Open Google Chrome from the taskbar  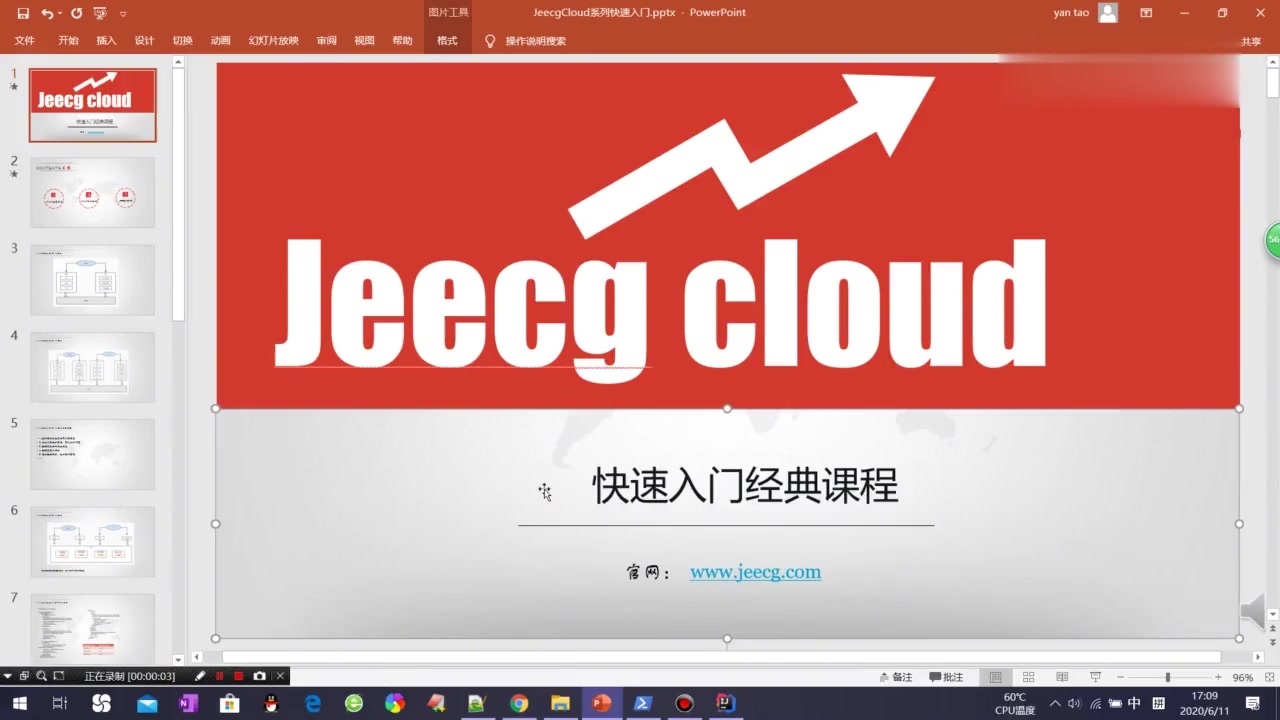pos(518,703)
